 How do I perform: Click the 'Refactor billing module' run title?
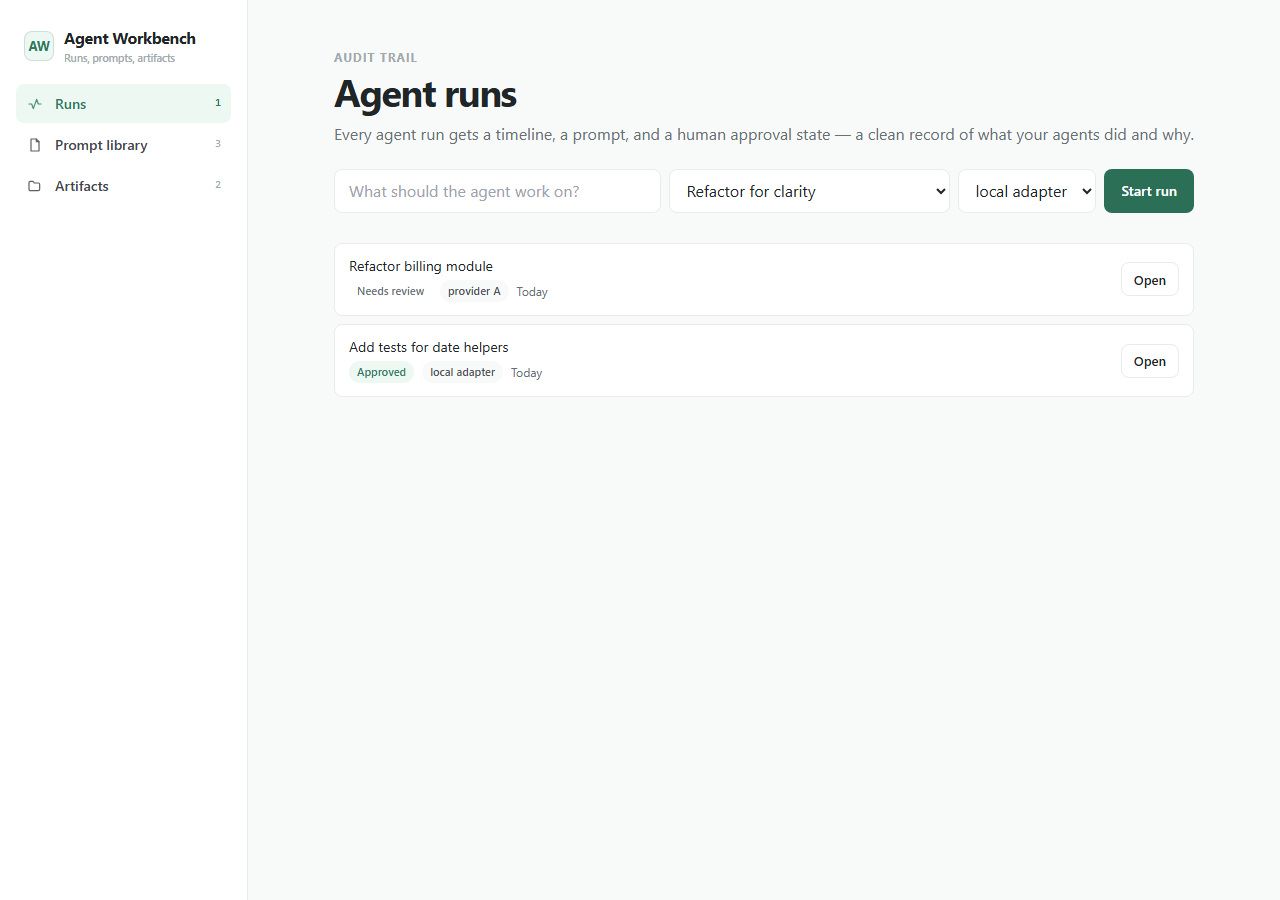click(421, 266)
